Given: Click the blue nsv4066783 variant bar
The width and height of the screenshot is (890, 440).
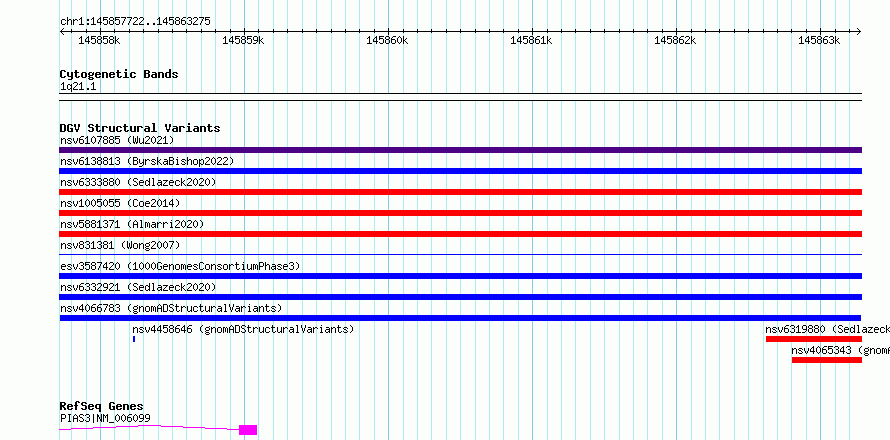Looking at the screenshot, I should point(460,318).
